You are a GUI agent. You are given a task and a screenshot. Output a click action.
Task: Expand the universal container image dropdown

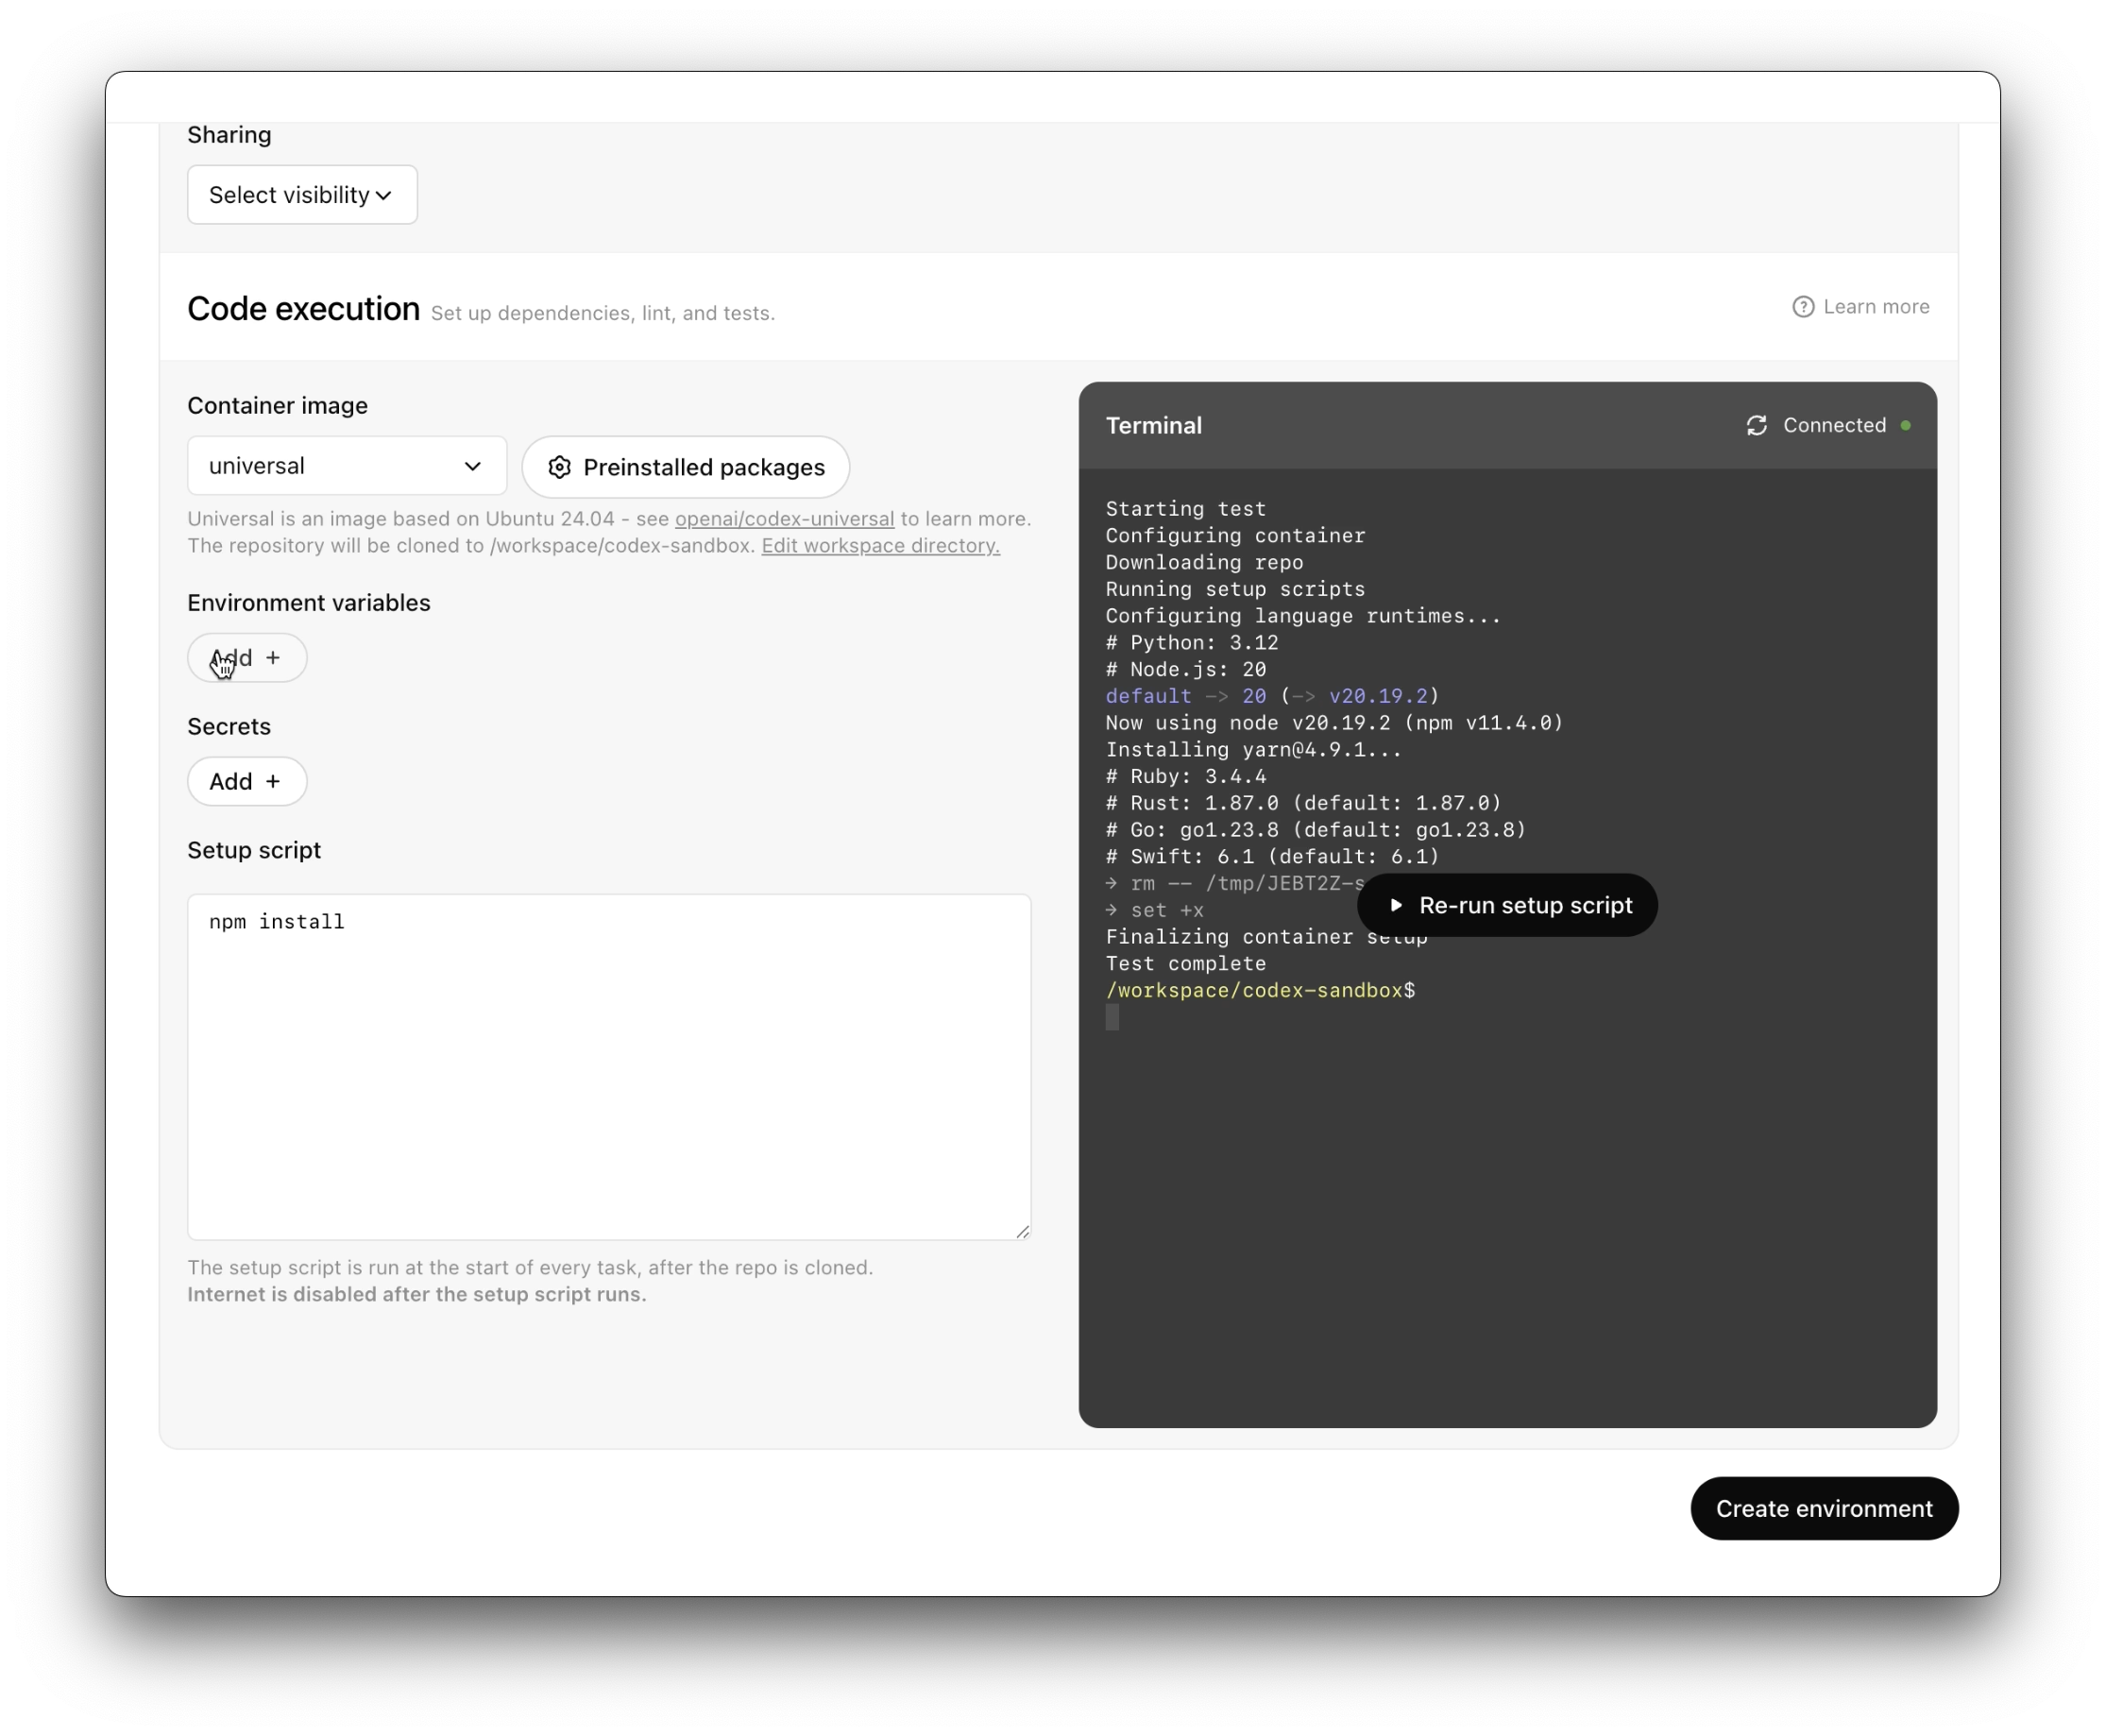tap(346, 466)
